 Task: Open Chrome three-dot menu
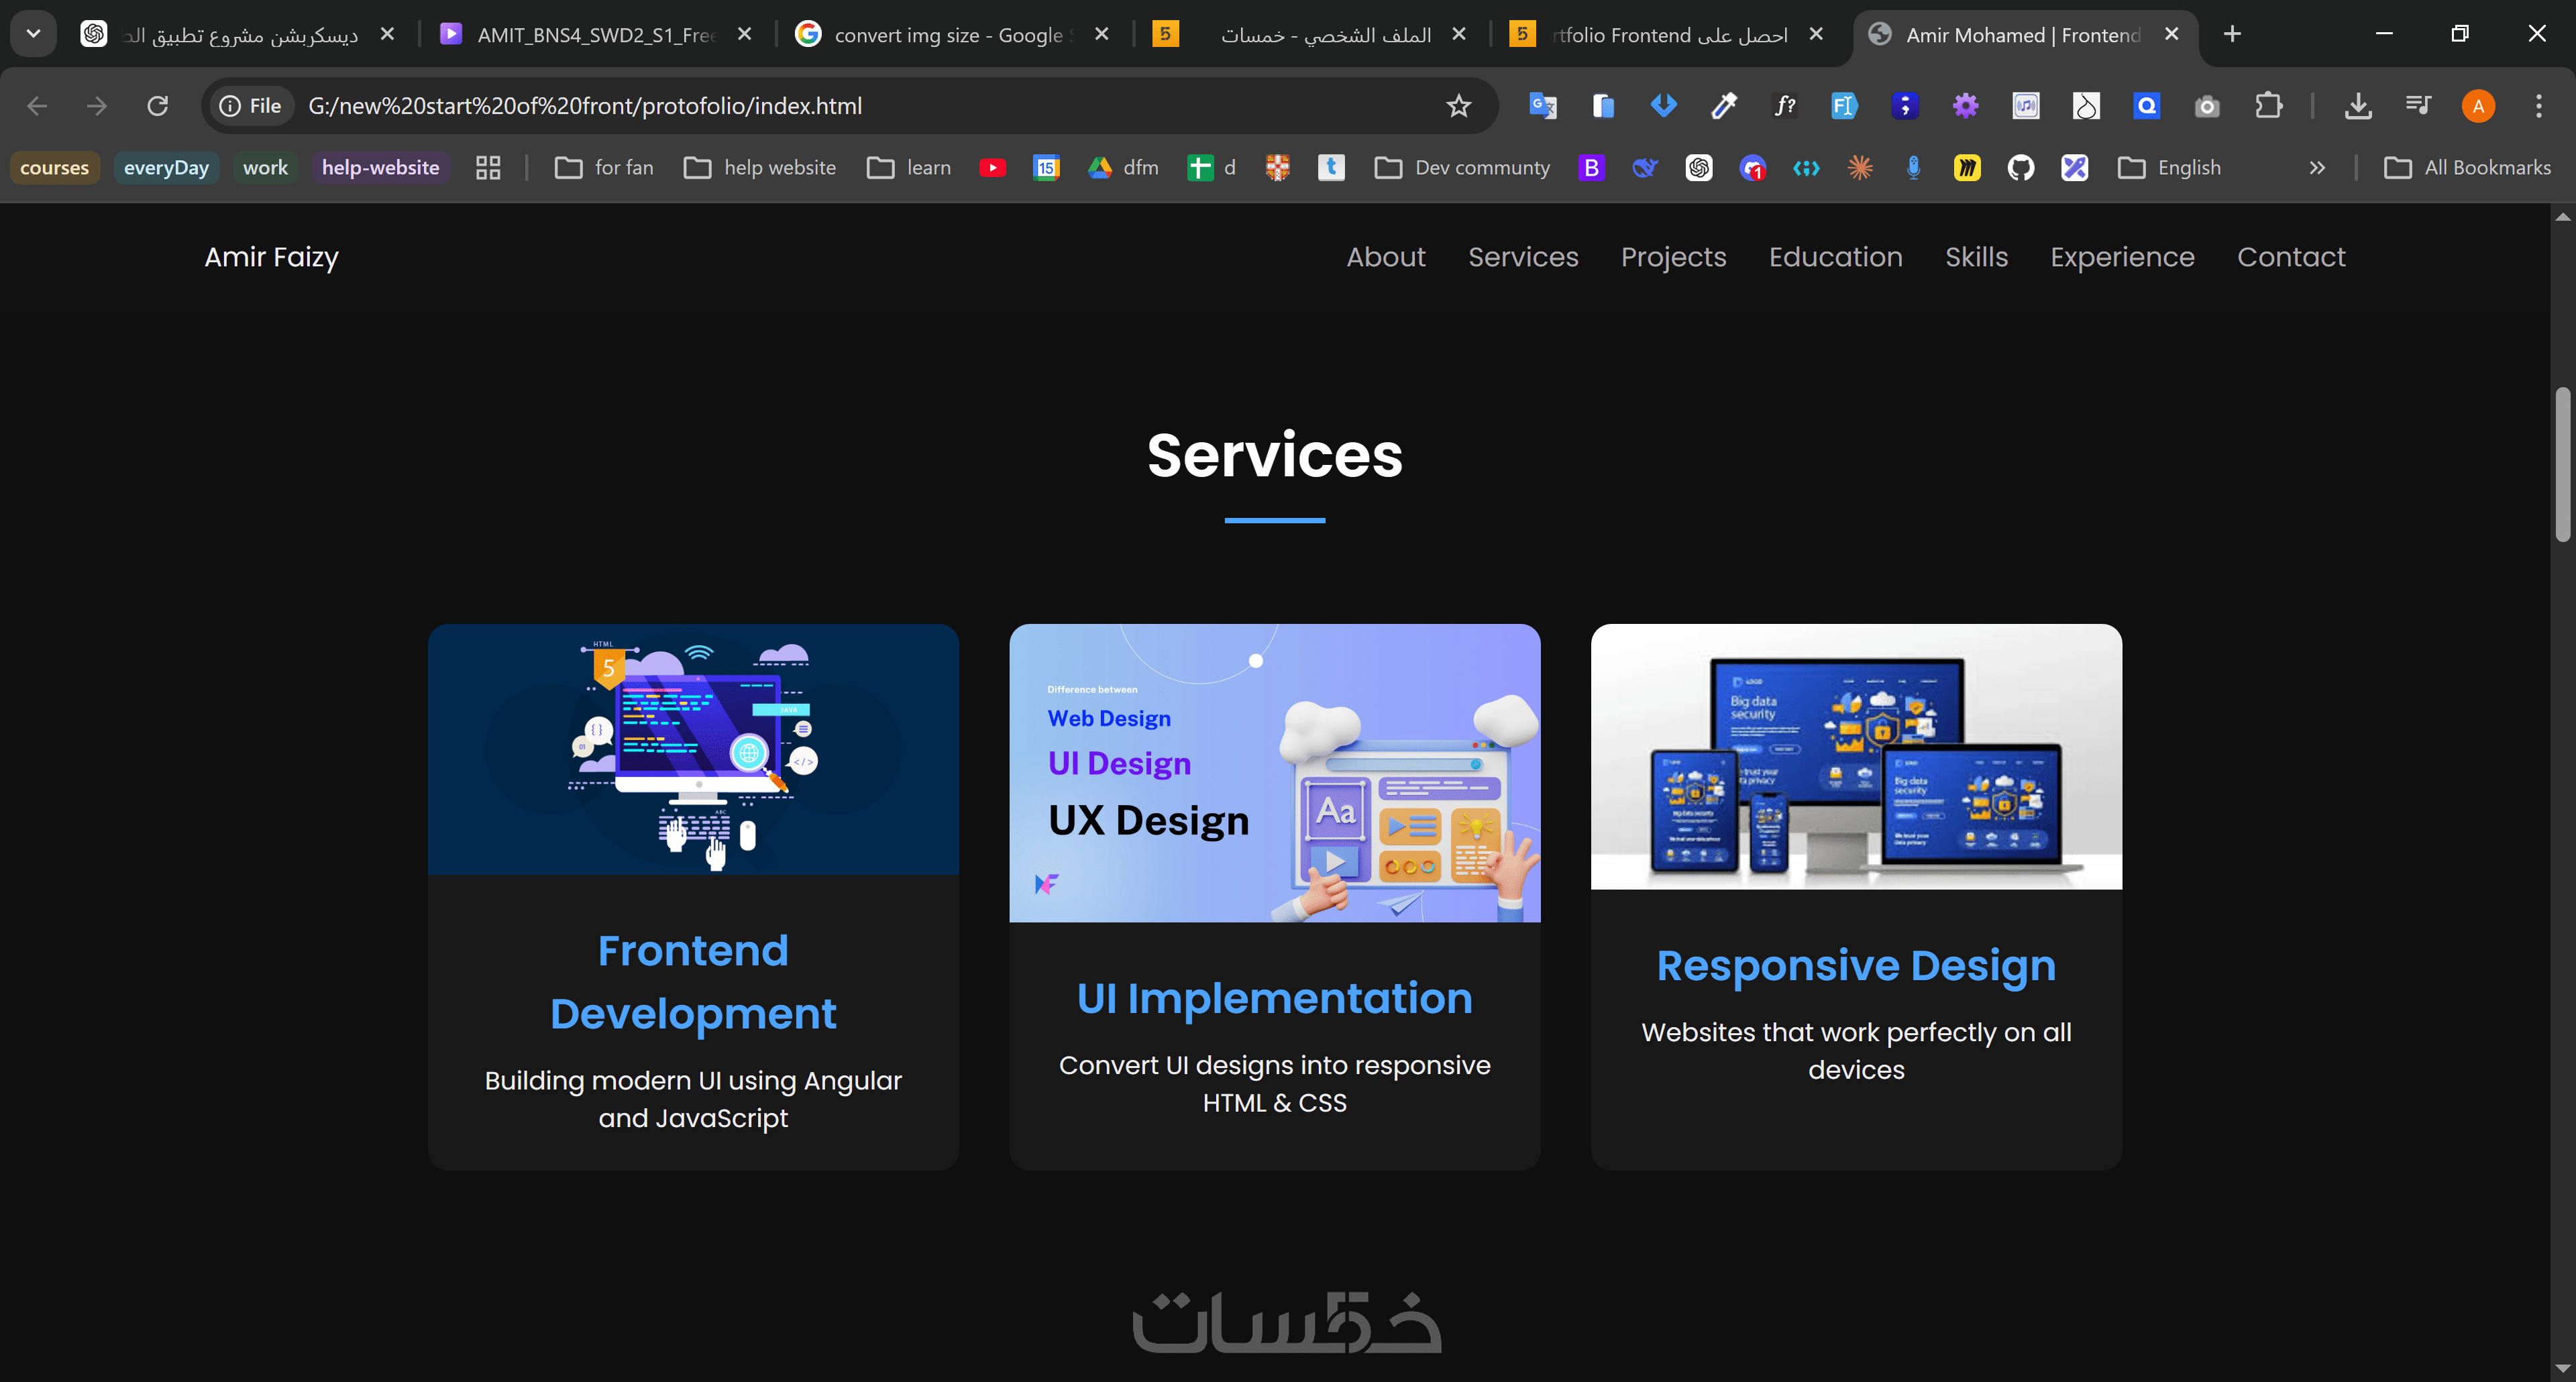[2538, 106]
